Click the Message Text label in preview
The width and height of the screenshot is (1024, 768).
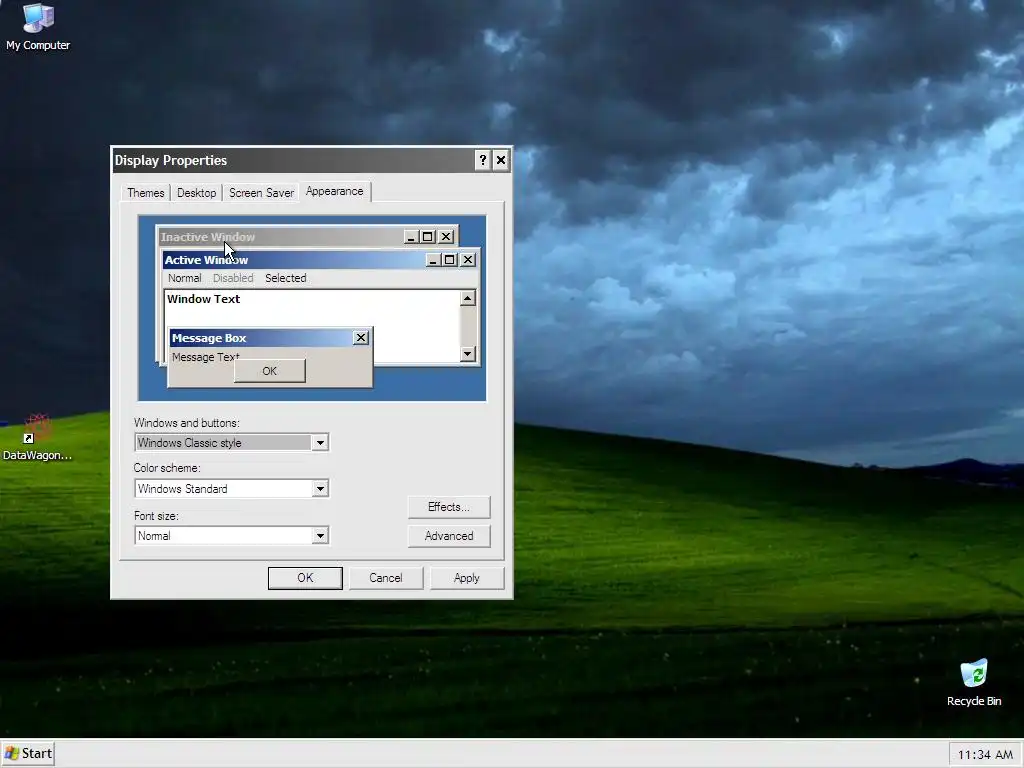click(206, 357)
